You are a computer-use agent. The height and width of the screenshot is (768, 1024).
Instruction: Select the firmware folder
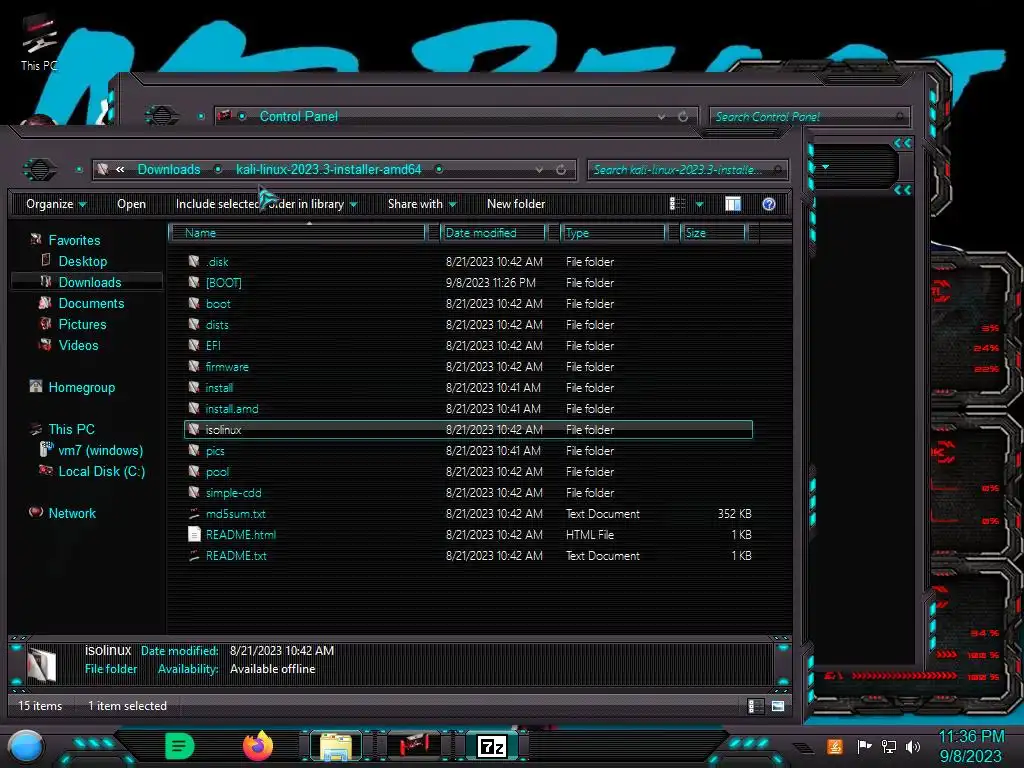(x=227, y=366)
